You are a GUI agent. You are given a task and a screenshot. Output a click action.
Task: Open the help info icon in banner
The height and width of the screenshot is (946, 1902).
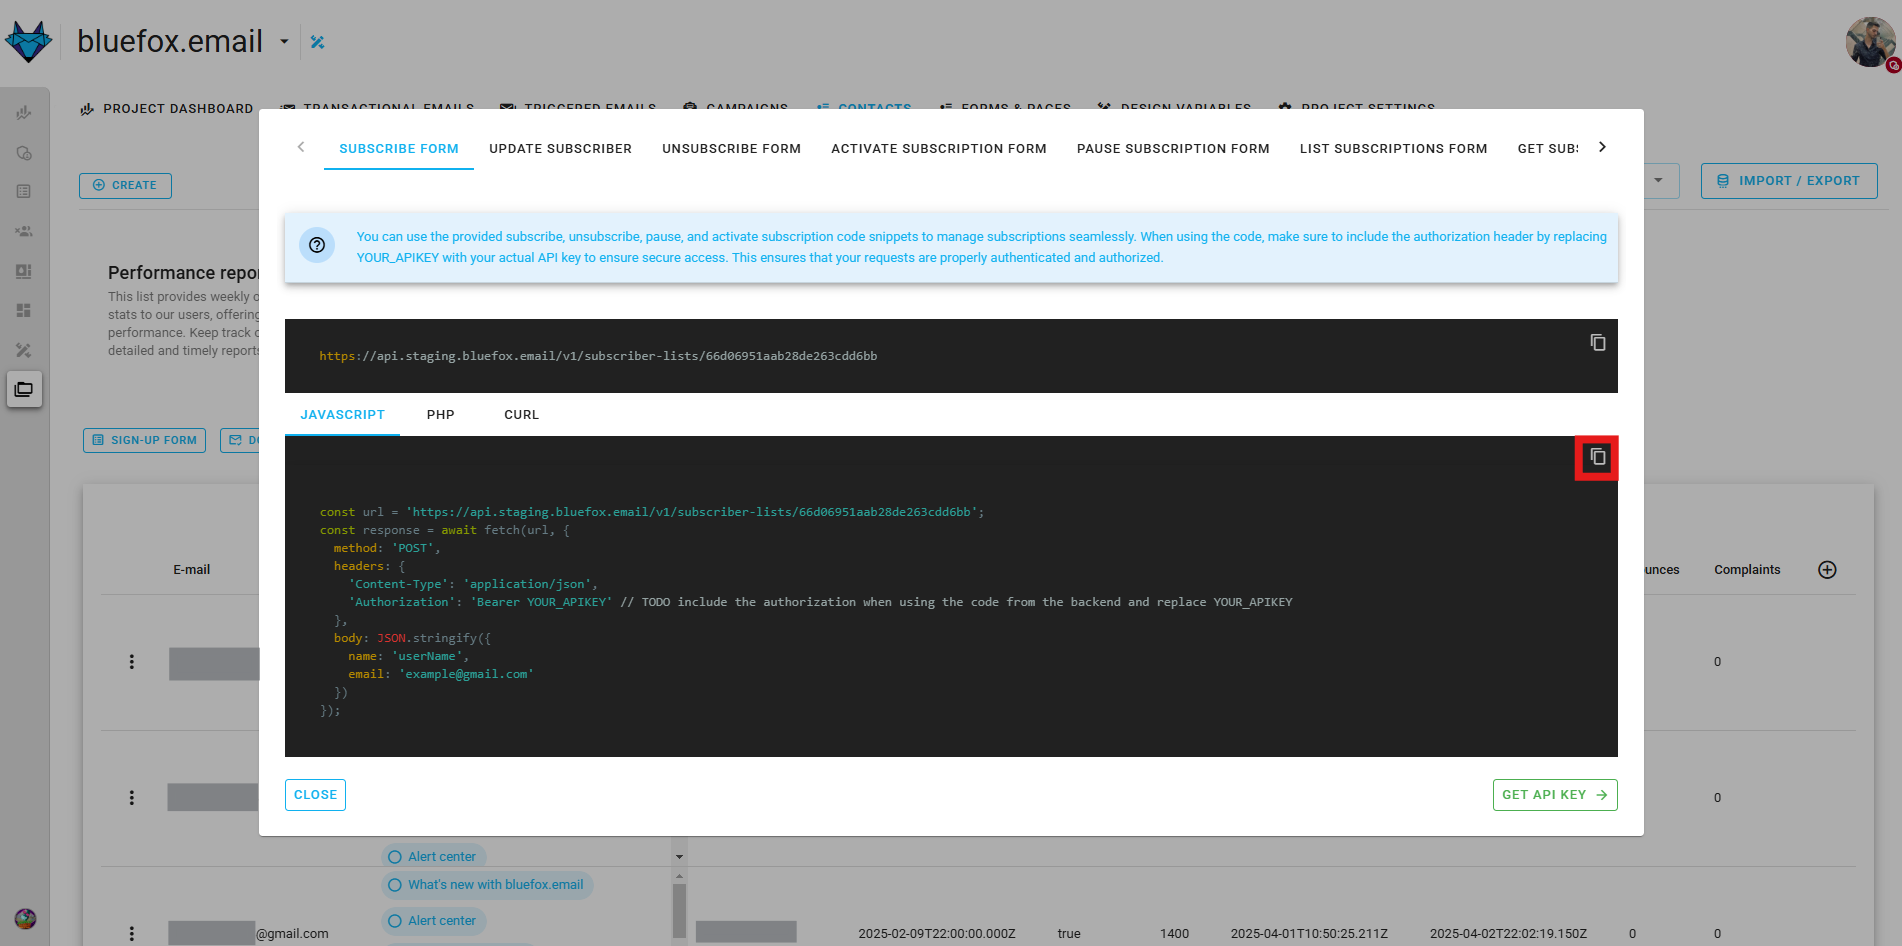click(x=317, y=245)
